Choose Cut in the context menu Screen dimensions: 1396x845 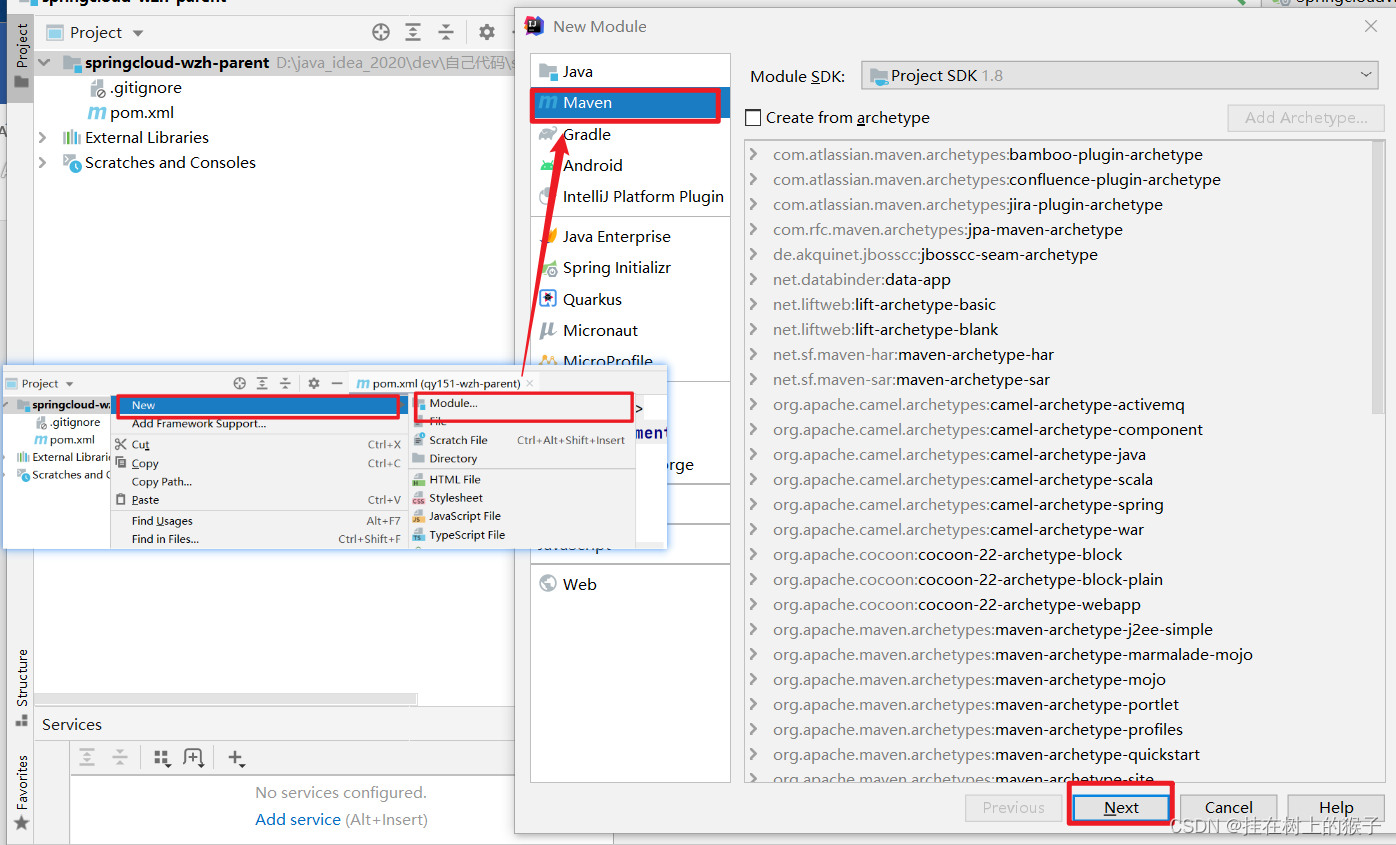258,445
